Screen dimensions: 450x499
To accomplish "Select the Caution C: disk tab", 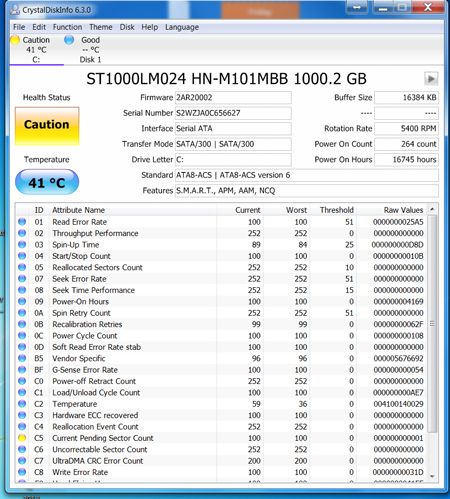I will pyautogui.click(x=36, y=50).
